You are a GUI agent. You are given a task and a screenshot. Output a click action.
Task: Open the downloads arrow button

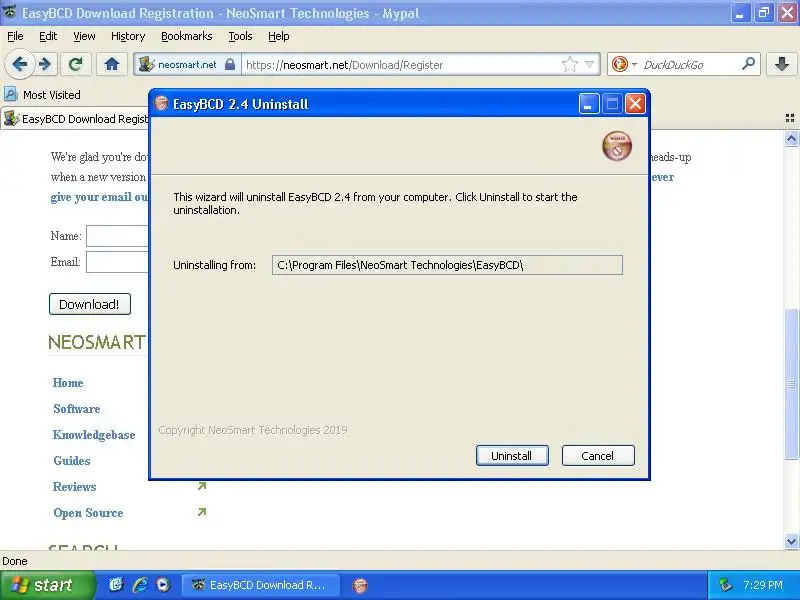click(781, 64)
